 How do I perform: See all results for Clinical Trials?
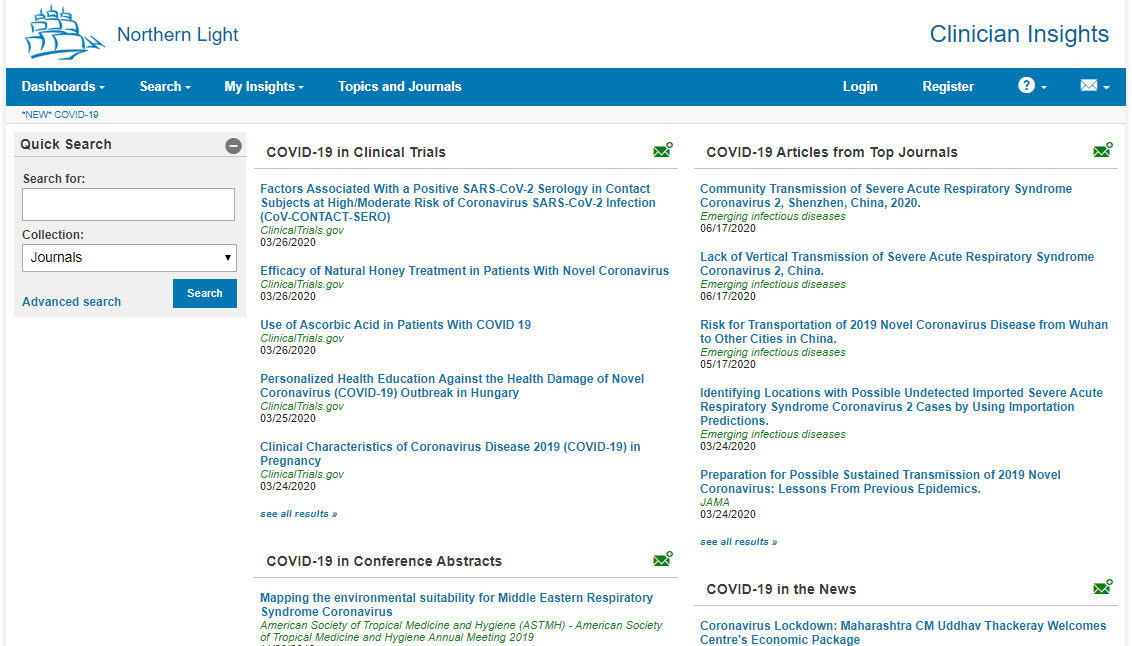coord(298,514)
